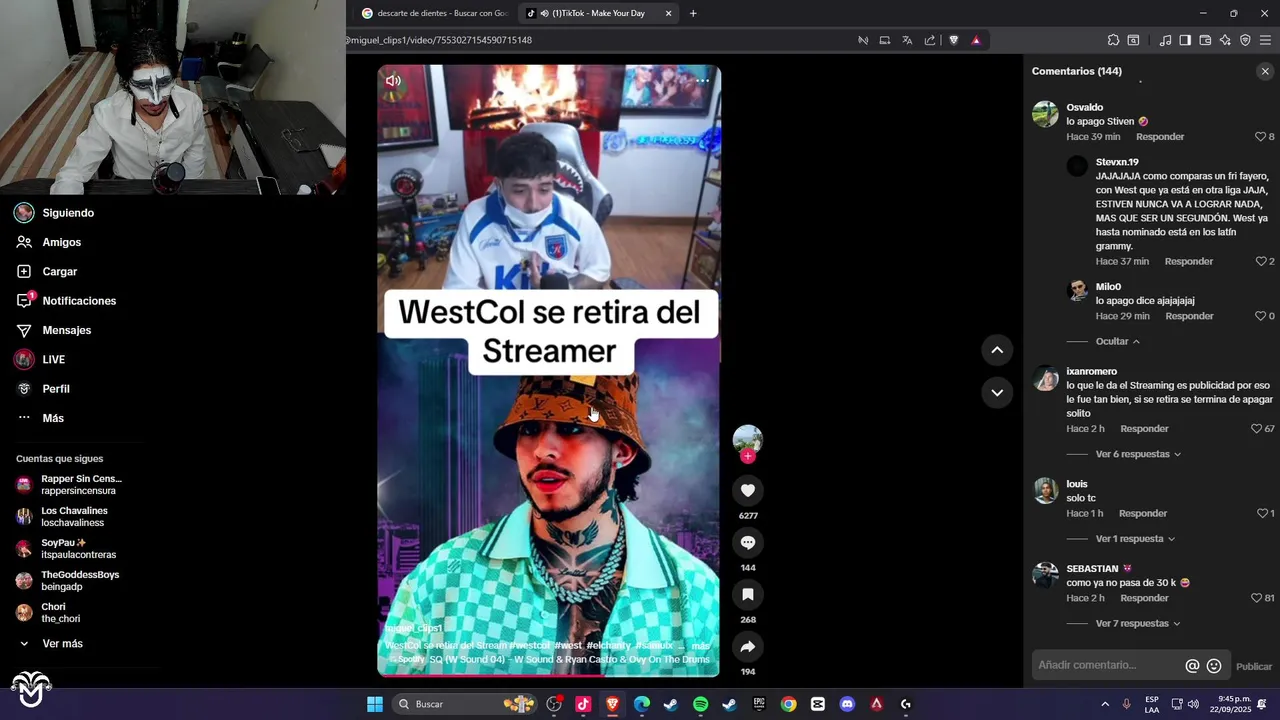Open Perfil in sidebar

coord(56,389)
